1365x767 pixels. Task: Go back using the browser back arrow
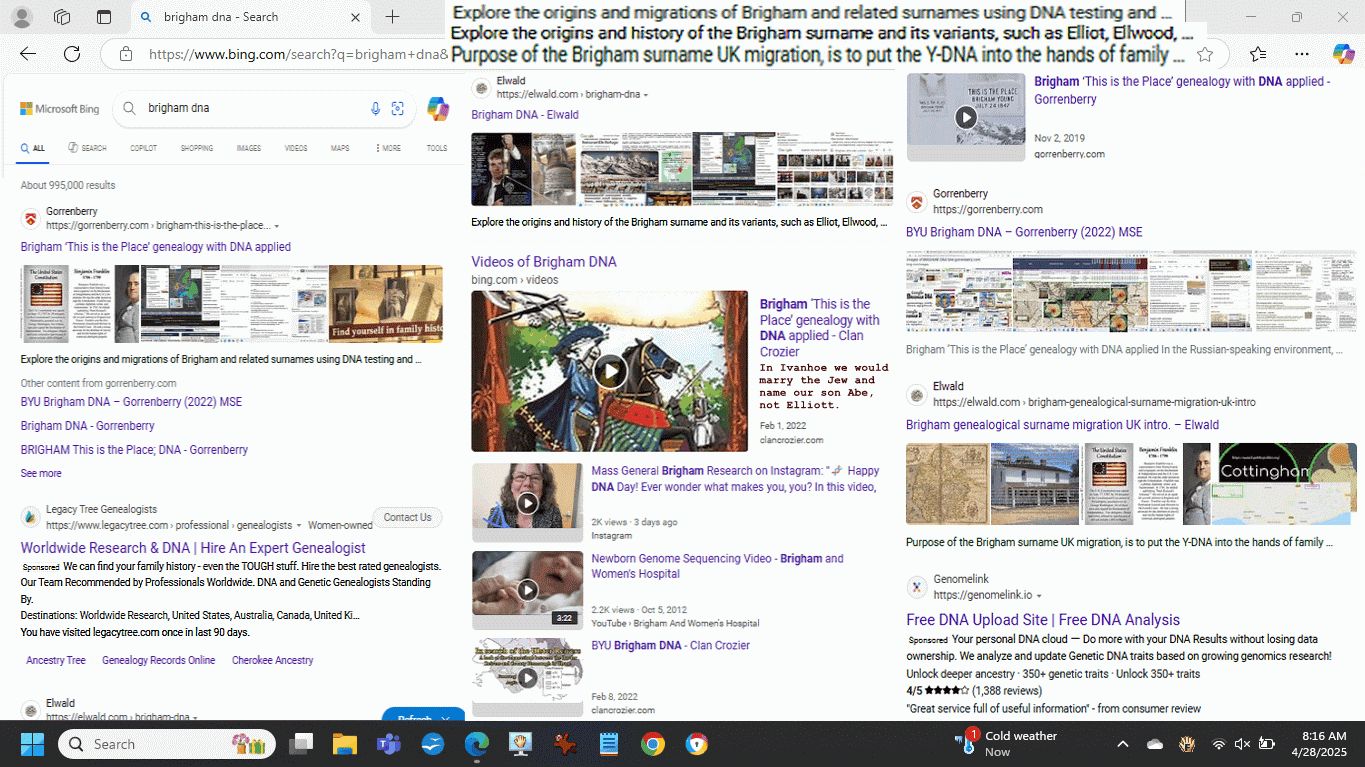(x=28, y=54)
